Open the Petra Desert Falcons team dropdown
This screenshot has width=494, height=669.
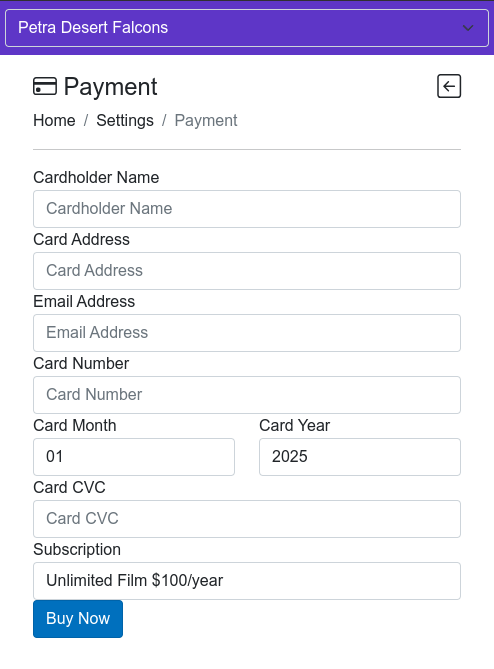click(247, 28)
